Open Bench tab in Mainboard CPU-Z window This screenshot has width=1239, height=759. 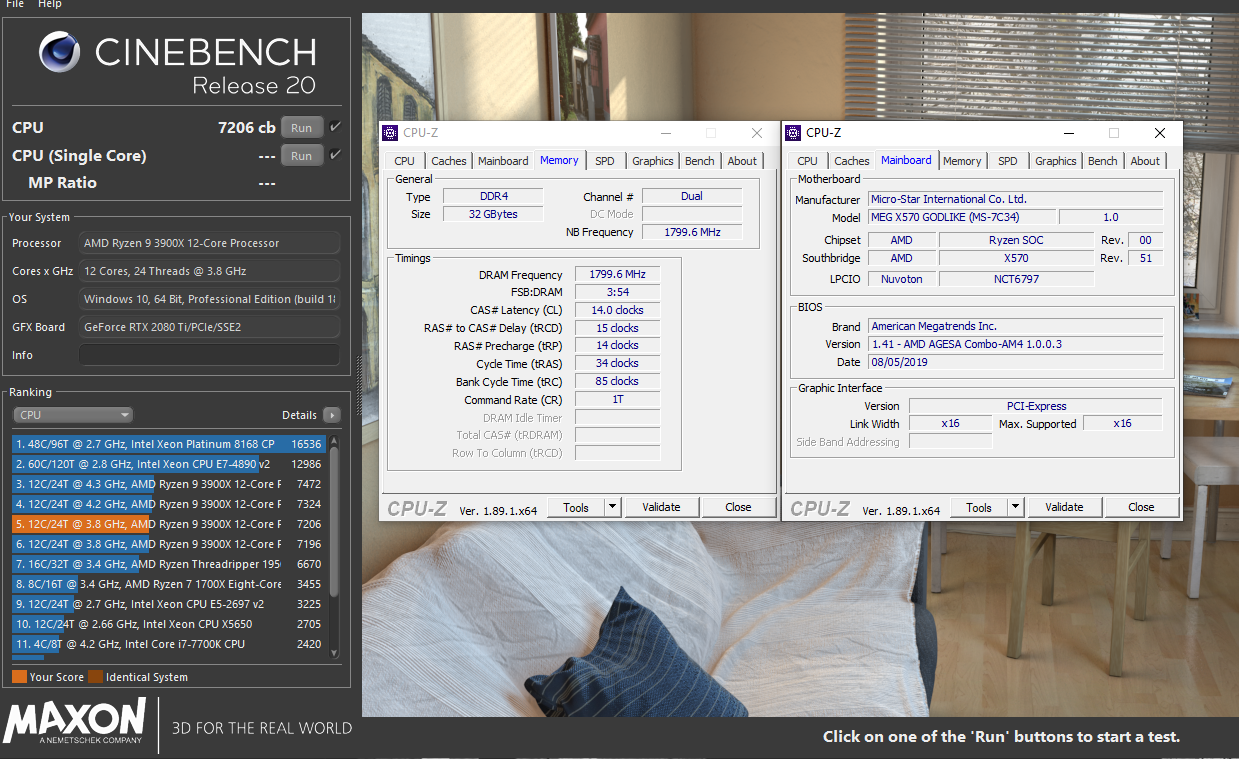(x=1103, y=161)
